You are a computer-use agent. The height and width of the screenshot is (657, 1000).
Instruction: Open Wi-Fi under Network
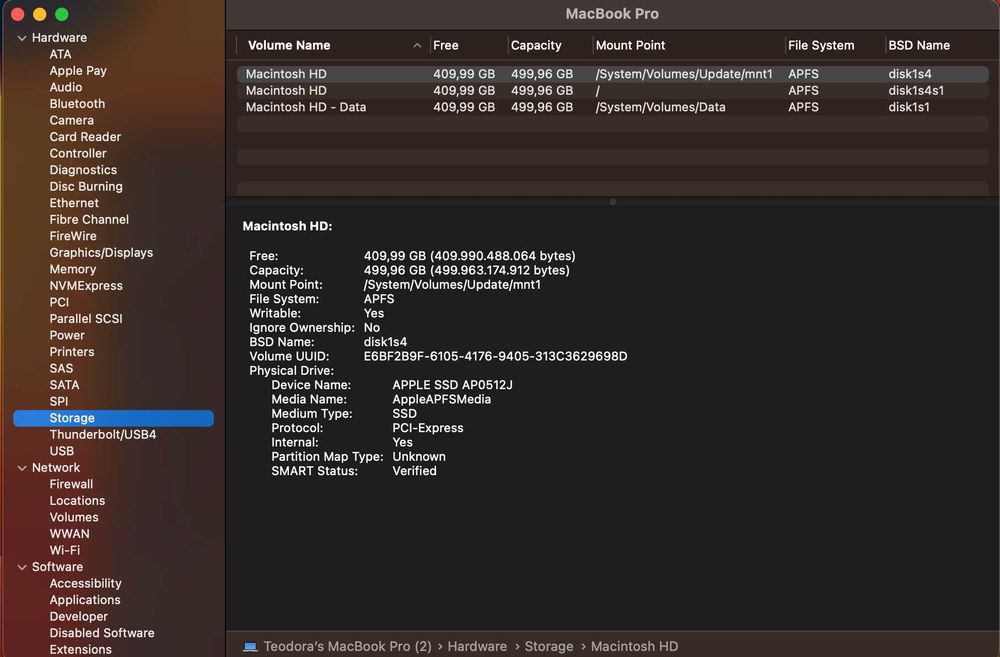click(64, 550)
